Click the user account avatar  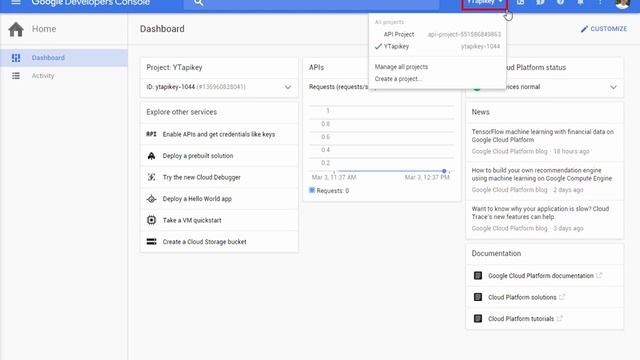pos(622,3)
